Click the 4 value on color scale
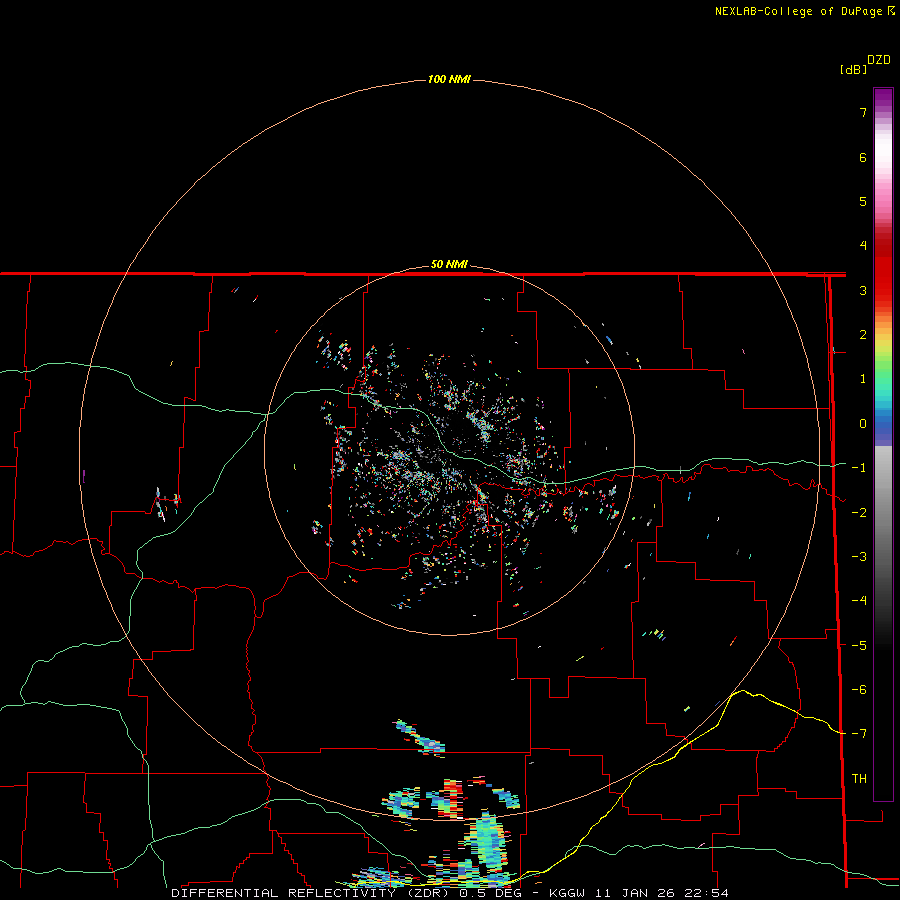 863,246
